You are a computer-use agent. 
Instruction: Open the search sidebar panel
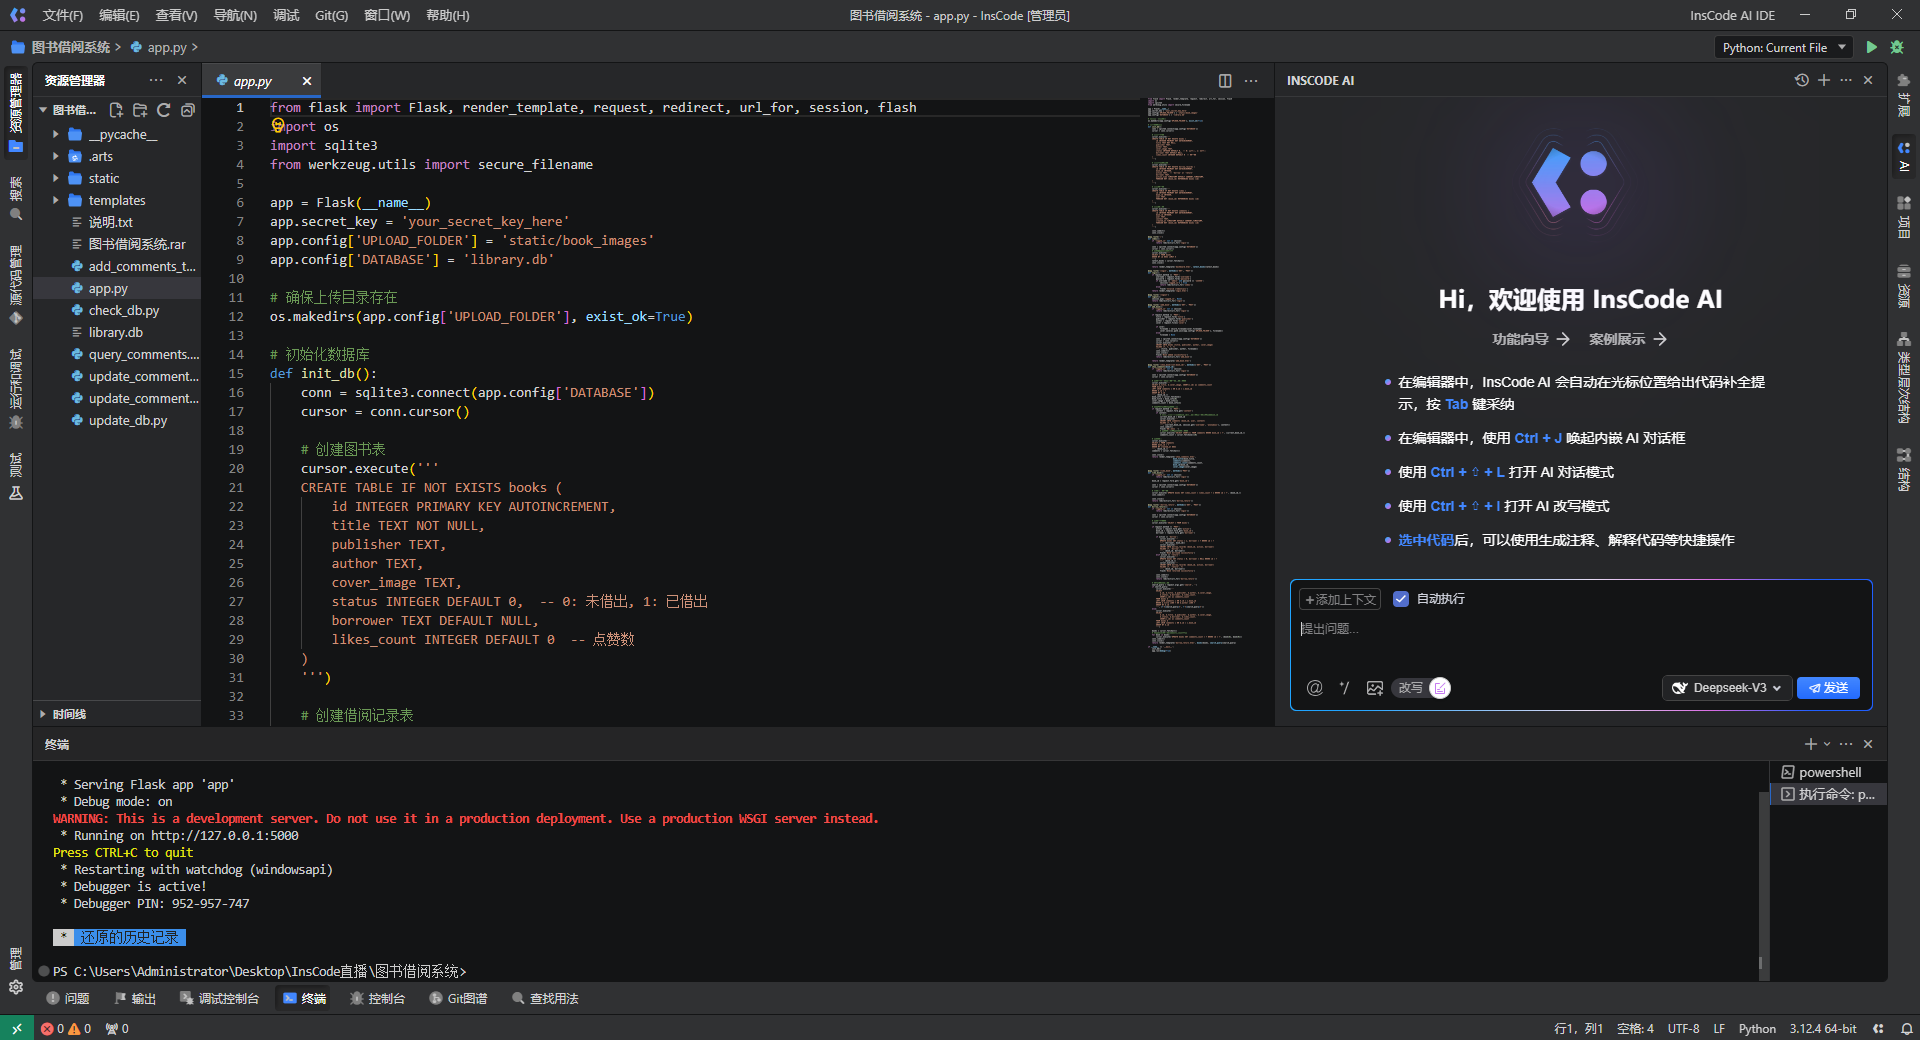tap(16, 200)
